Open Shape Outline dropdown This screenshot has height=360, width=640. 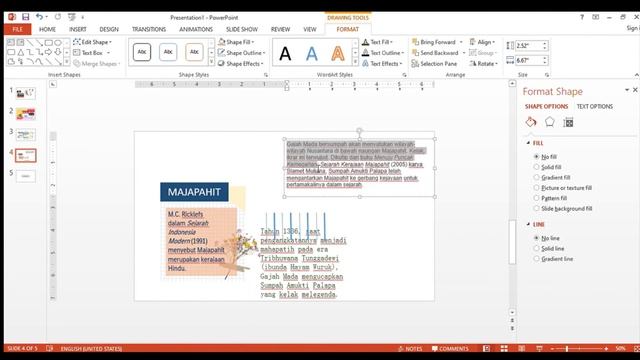tap(241, 53)
